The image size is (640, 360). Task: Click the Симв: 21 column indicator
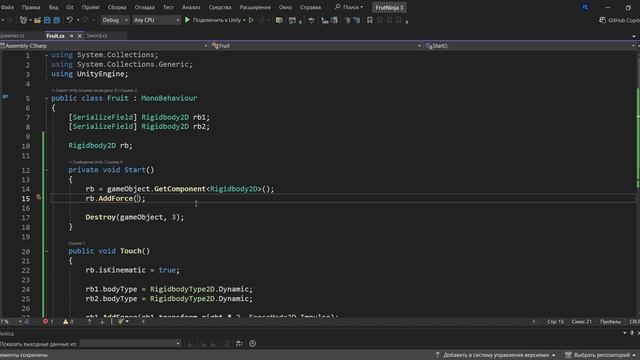582,322
